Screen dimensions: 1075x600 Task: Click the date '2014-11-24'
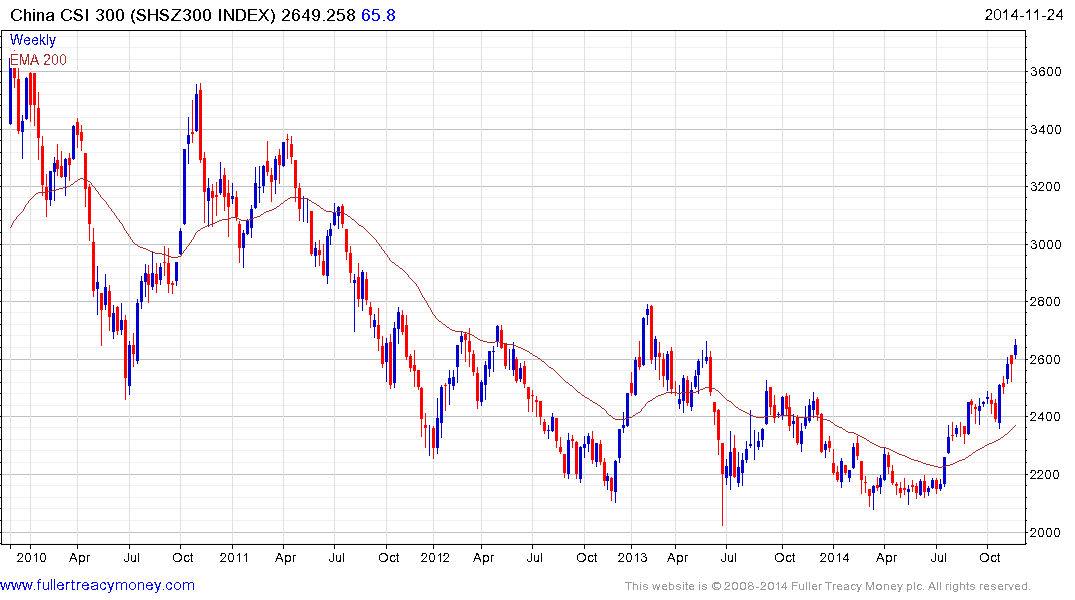[x=1024, y=15]
